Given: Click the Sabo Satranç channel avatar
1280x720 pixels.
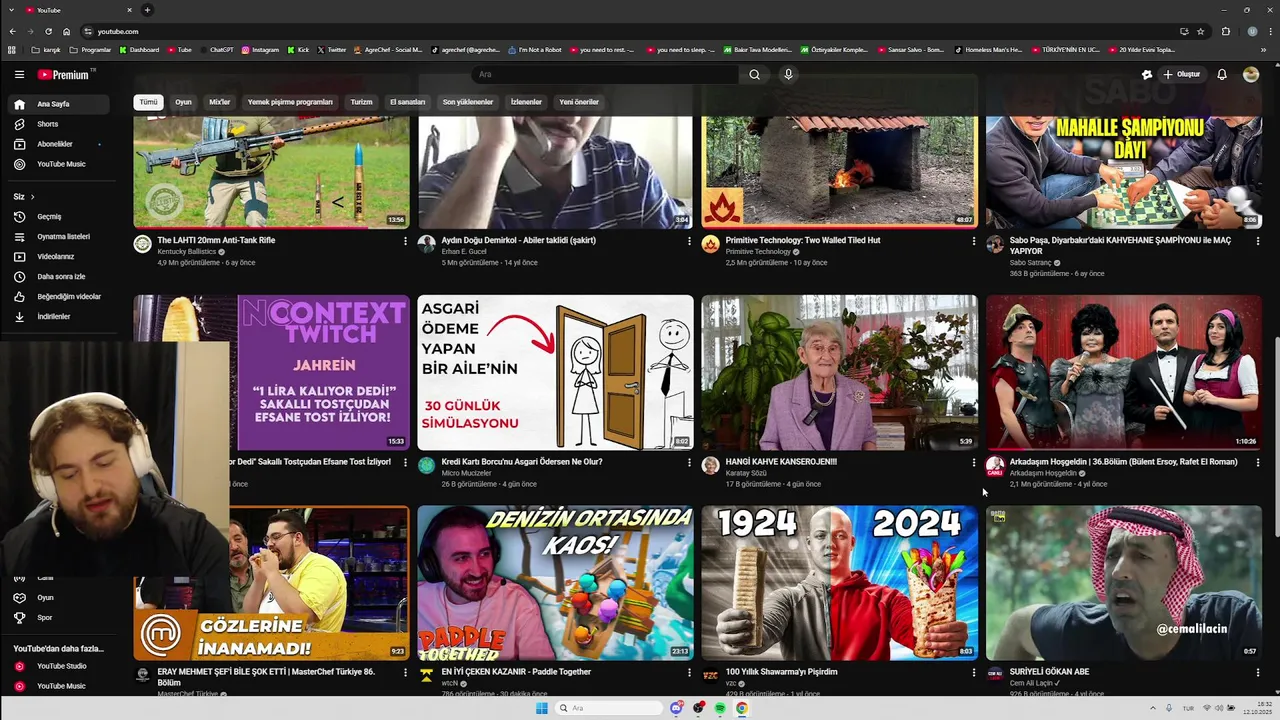Looking at the screenshot, I should click(x=994, y=244).
